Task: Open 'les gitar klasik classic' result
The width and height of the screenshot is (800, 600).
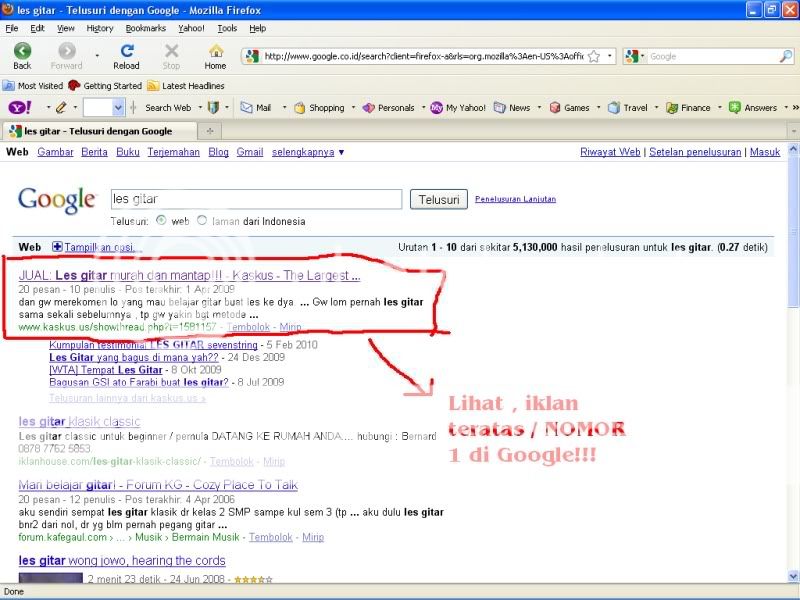Action: (80, 421)
